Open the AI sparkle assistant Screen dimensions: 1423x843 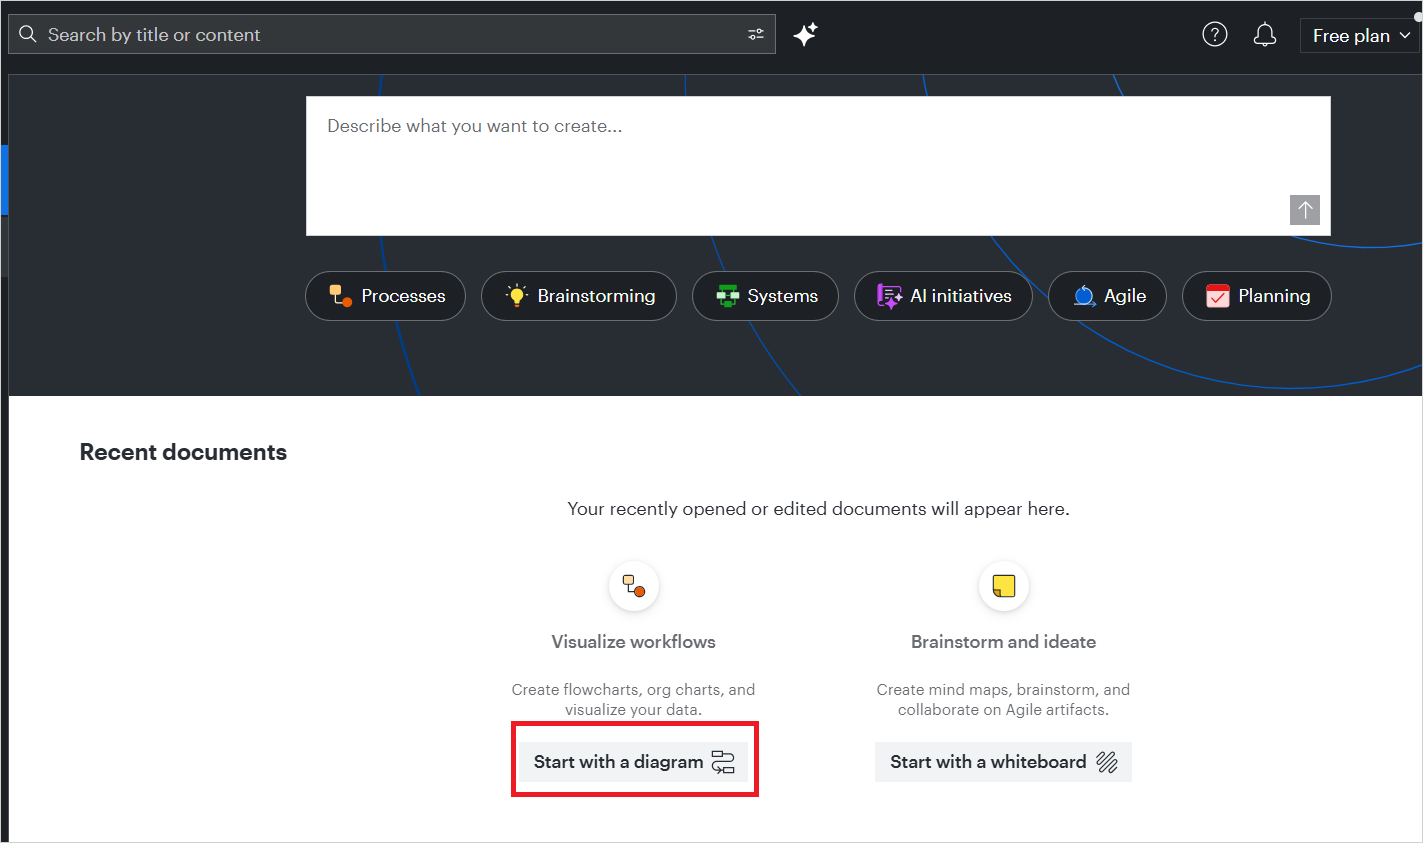pos(806,35)
